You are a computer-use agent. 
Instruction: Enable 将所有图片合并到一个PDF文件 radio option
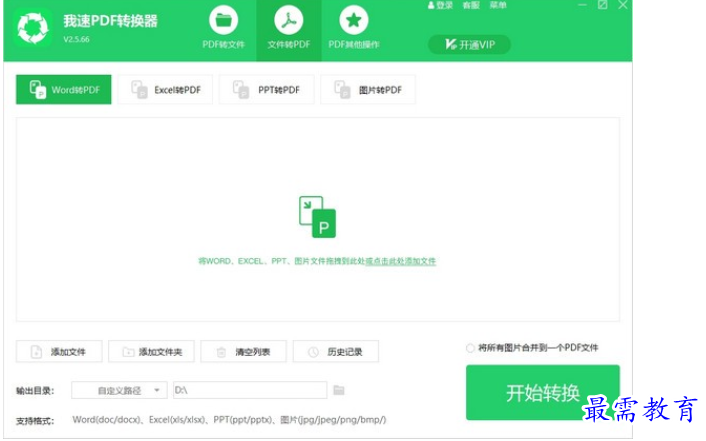(471, 348)
